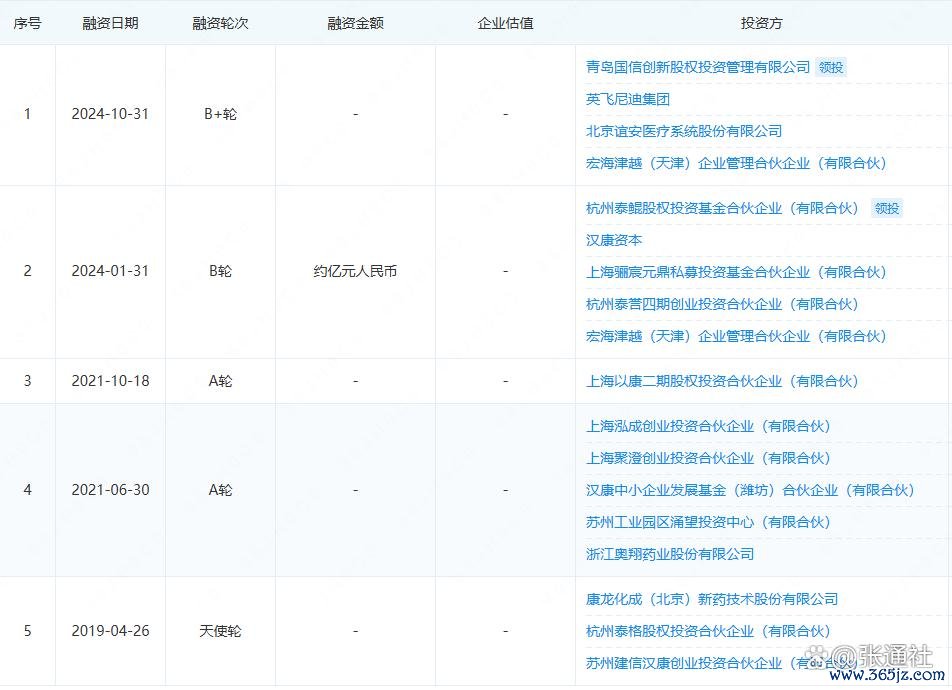
Task: Open 宏海津越（天津）link in the B轮 row
Action: pyautogui.click(x=736, y=336)
